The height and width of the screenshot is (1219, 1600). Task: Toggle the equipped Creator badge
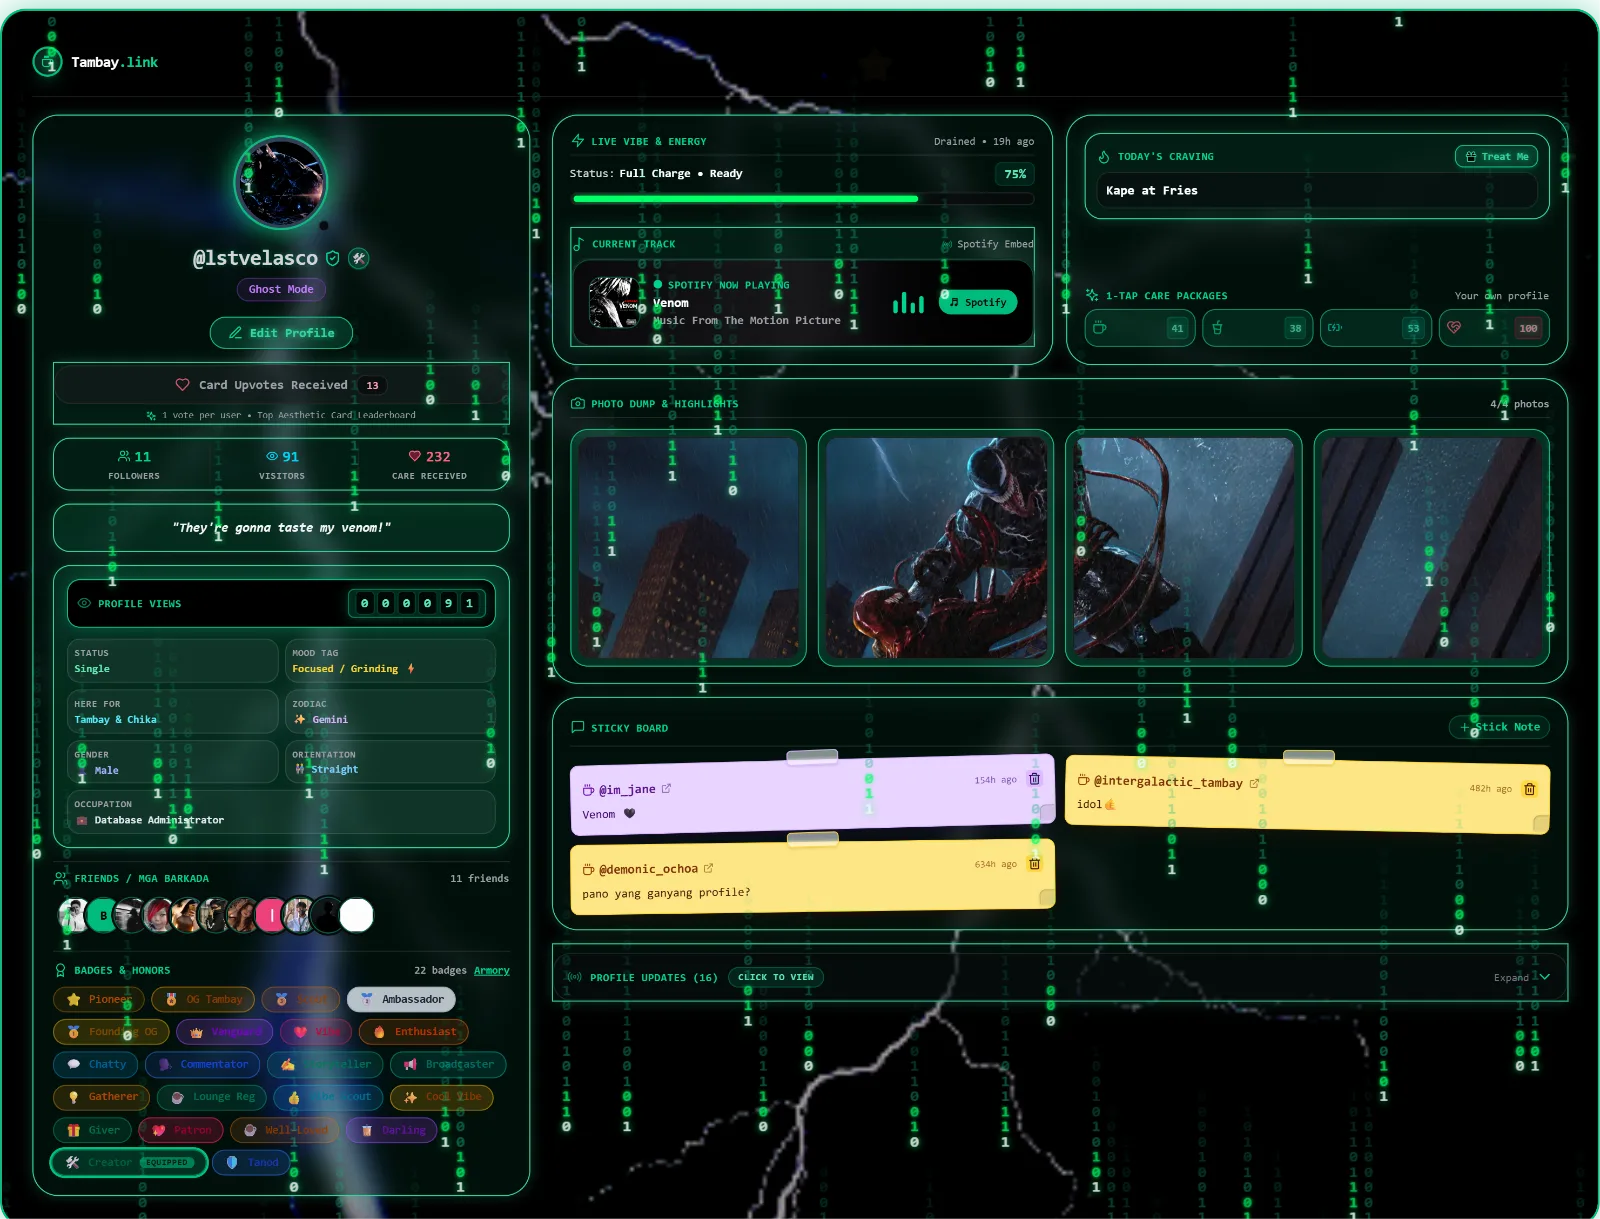pyautogui.click(x=129, y=1162)
